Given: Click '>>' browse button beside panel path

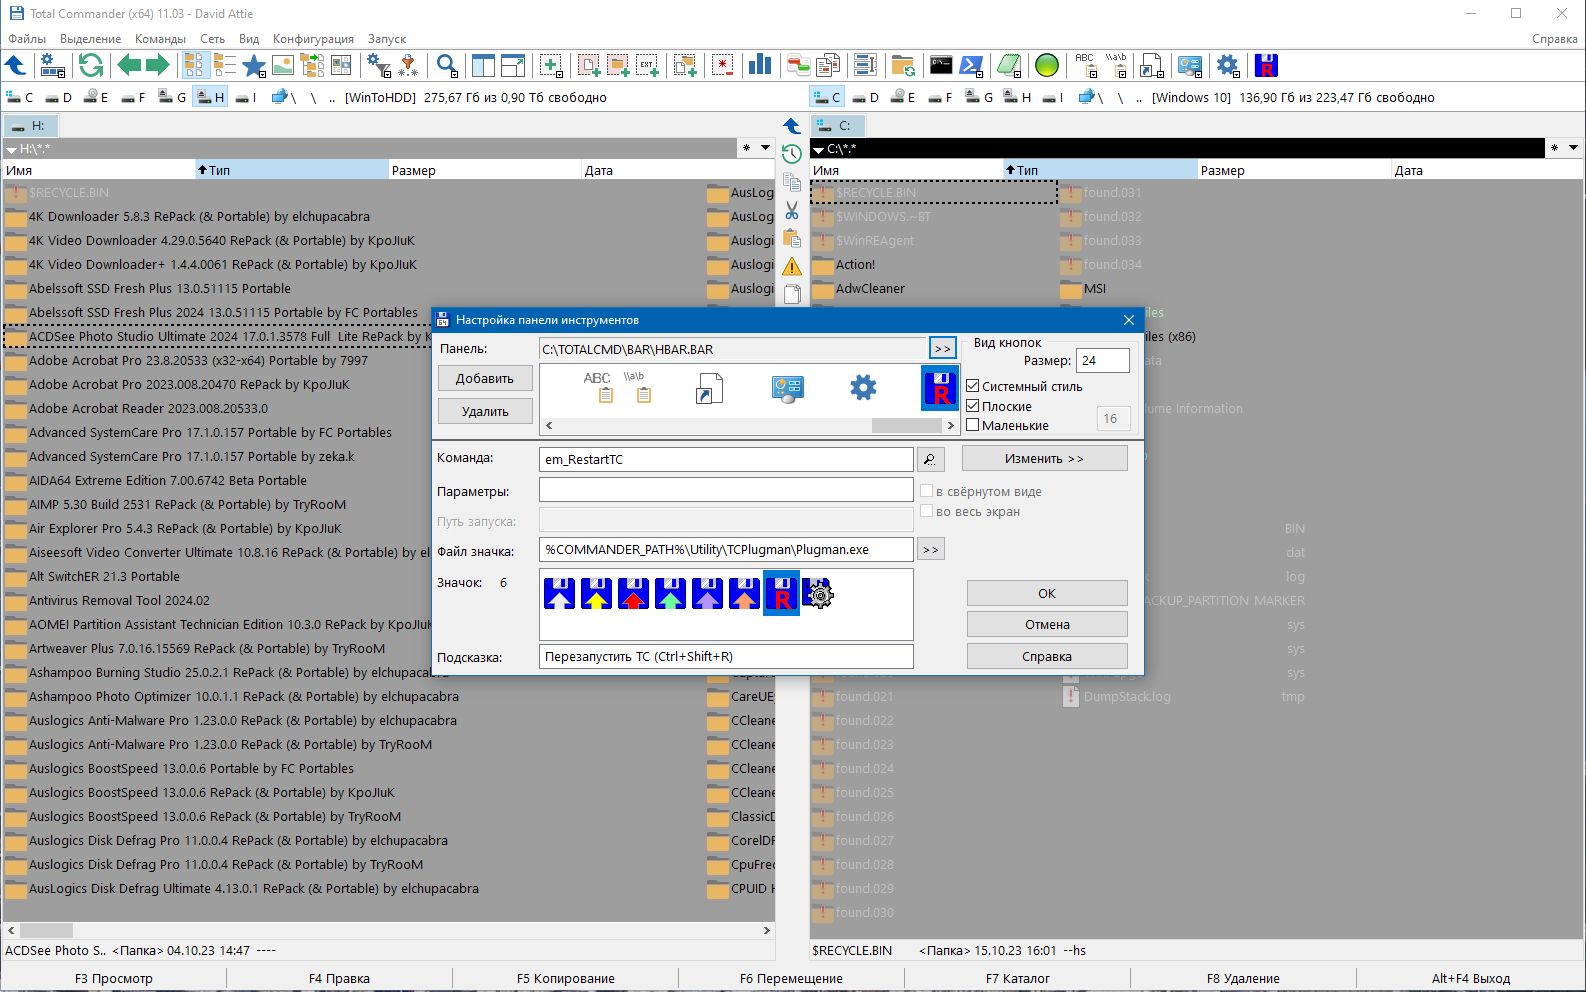Looking at the screenshot, I should click(942, 349).
